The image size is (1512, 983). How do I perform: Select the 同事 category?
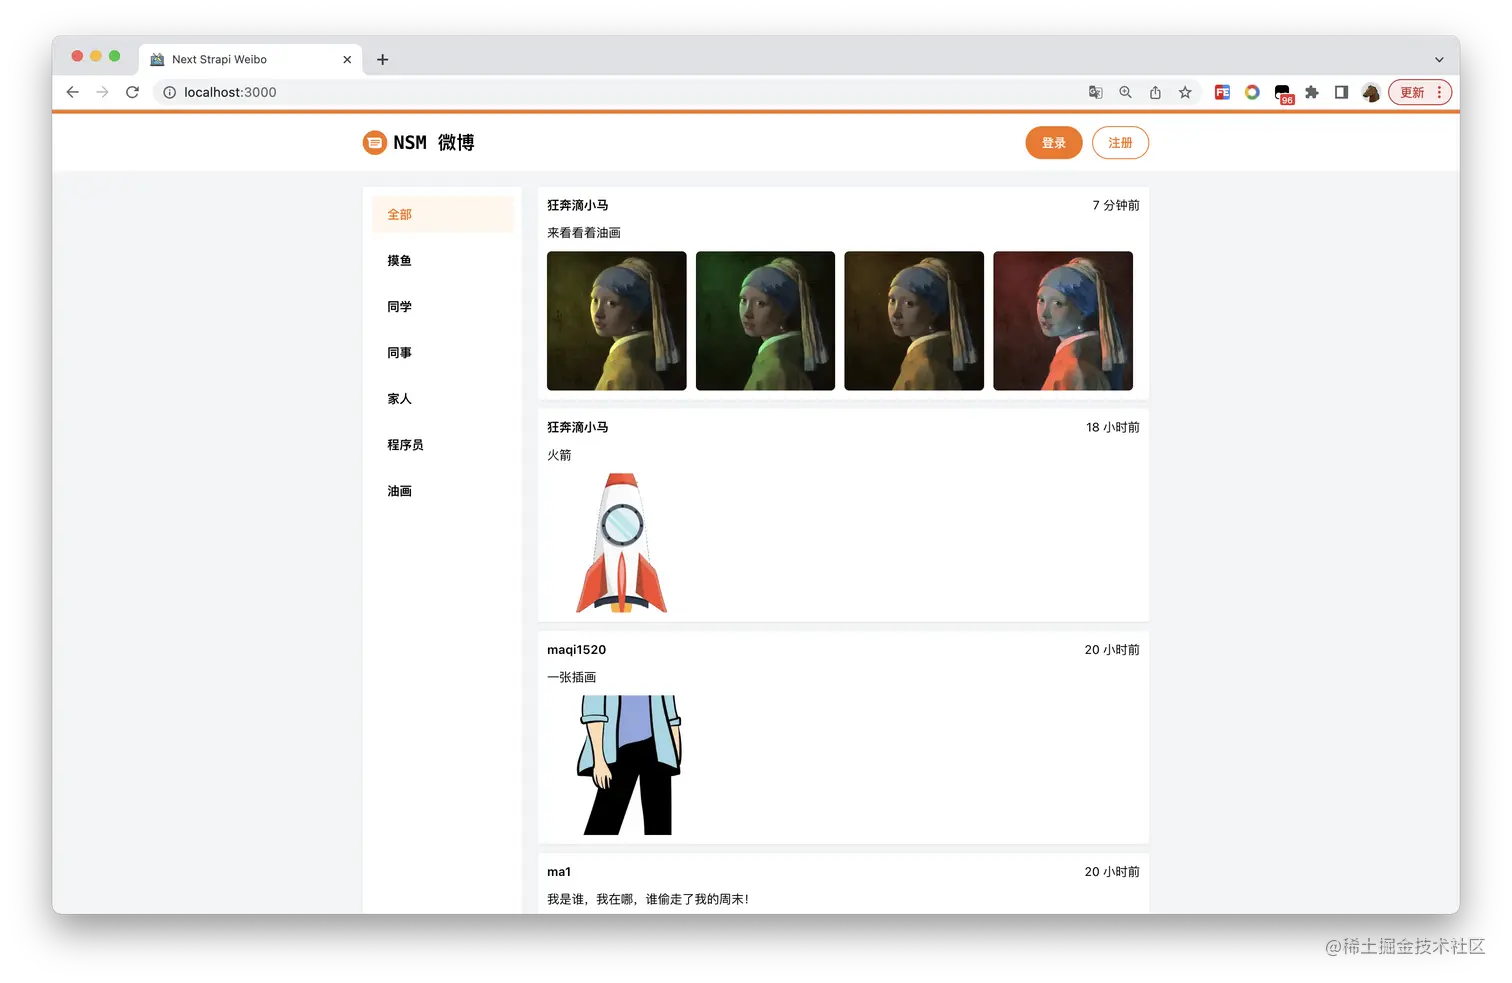[x=443, y=352]
